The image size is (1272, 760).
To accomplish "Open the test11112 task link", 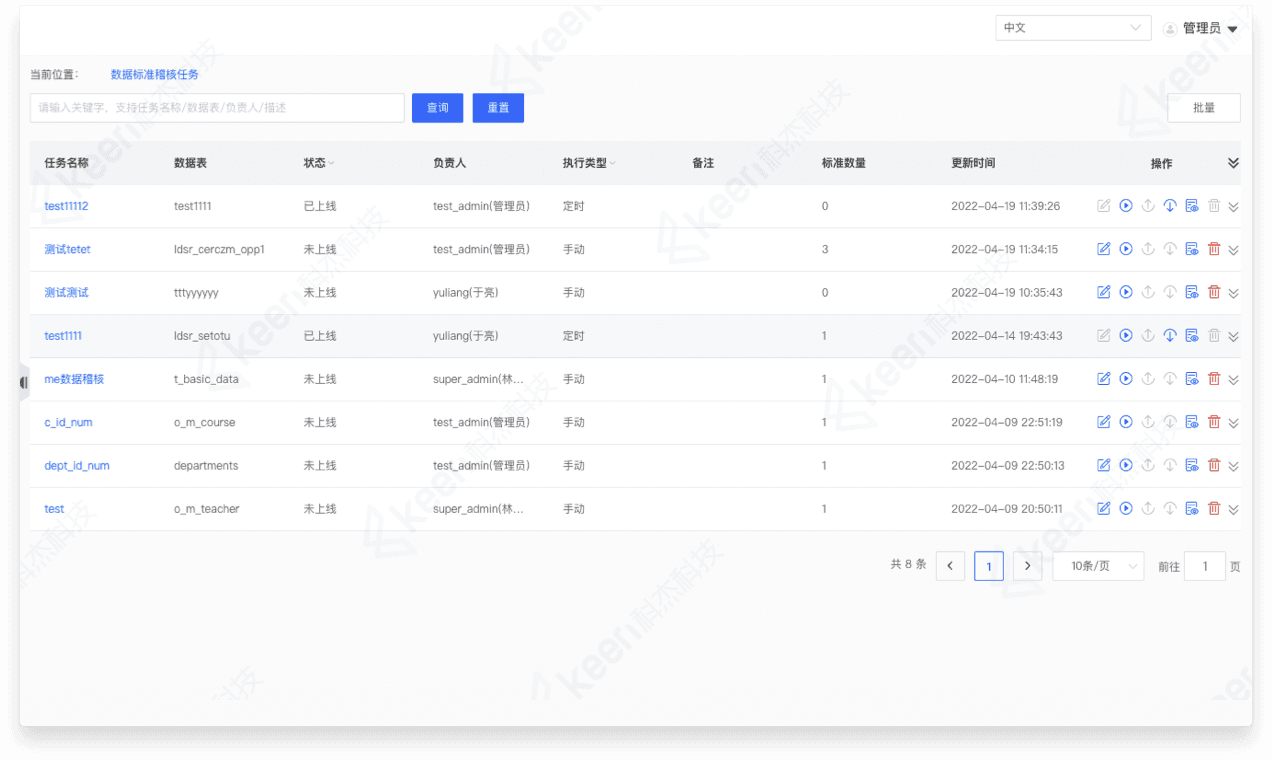I will (66, 206).
